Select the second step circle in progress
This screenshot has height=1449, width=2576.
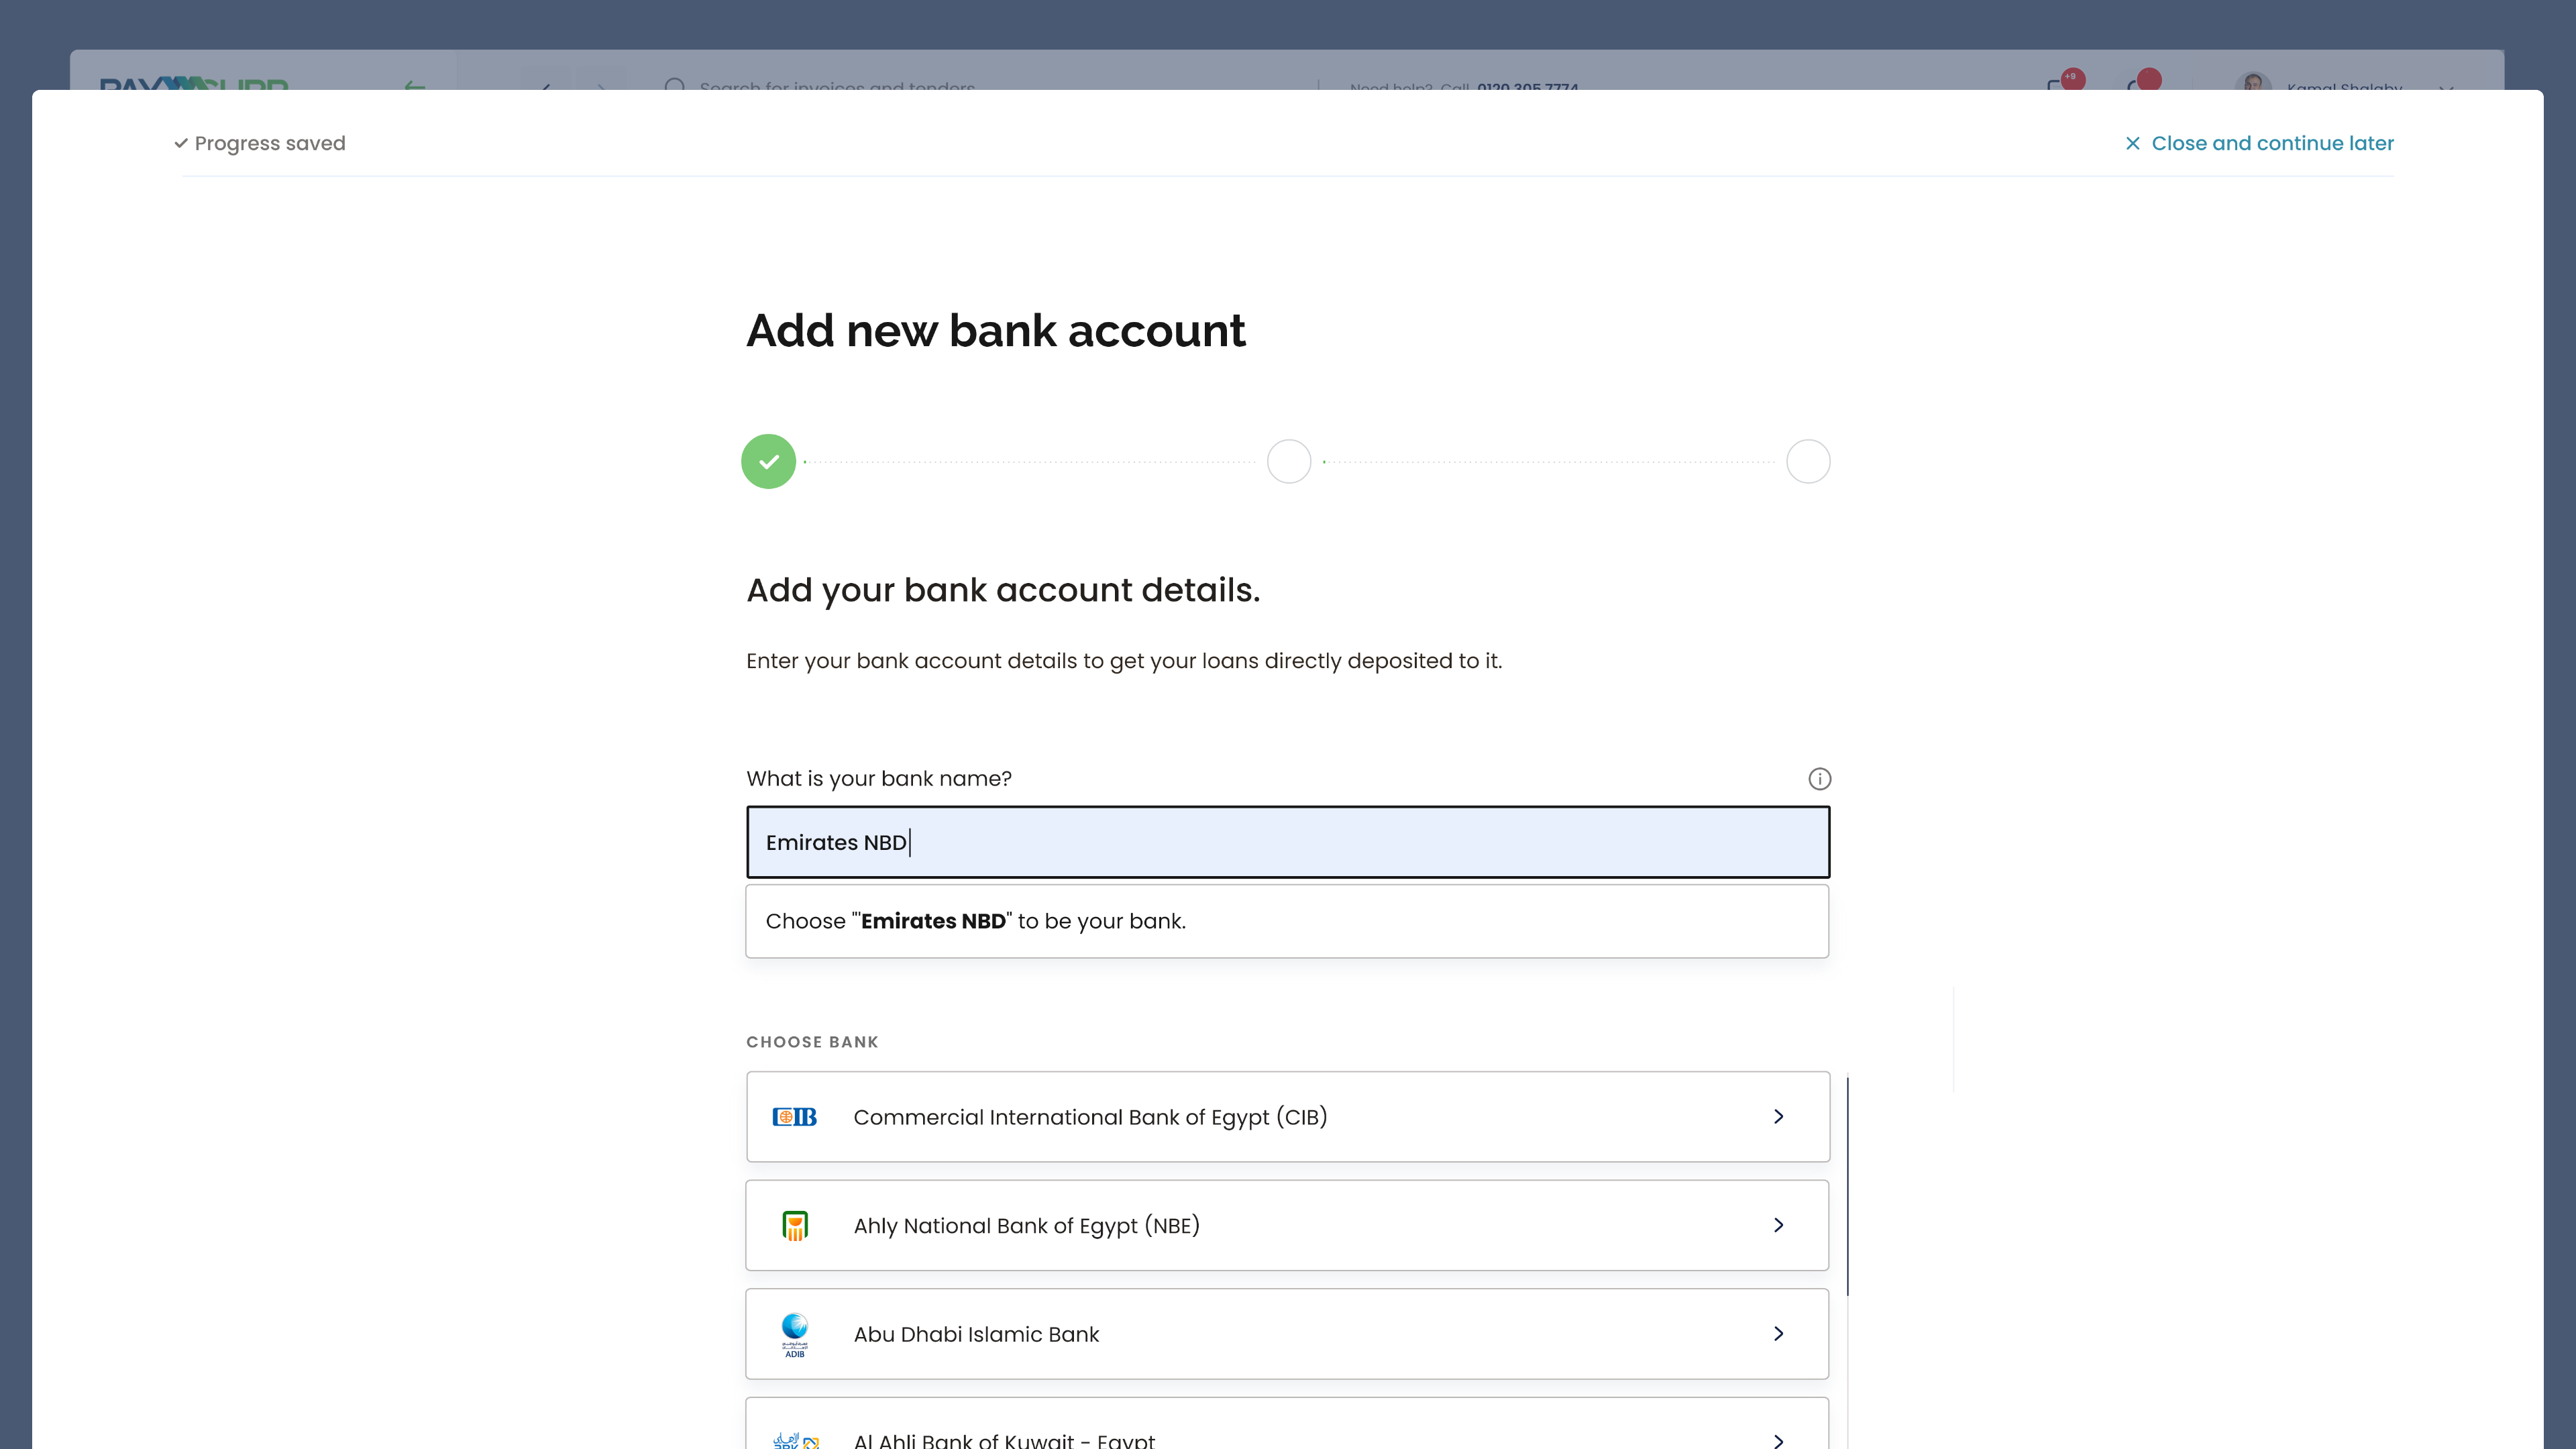tap(1289, 462)
